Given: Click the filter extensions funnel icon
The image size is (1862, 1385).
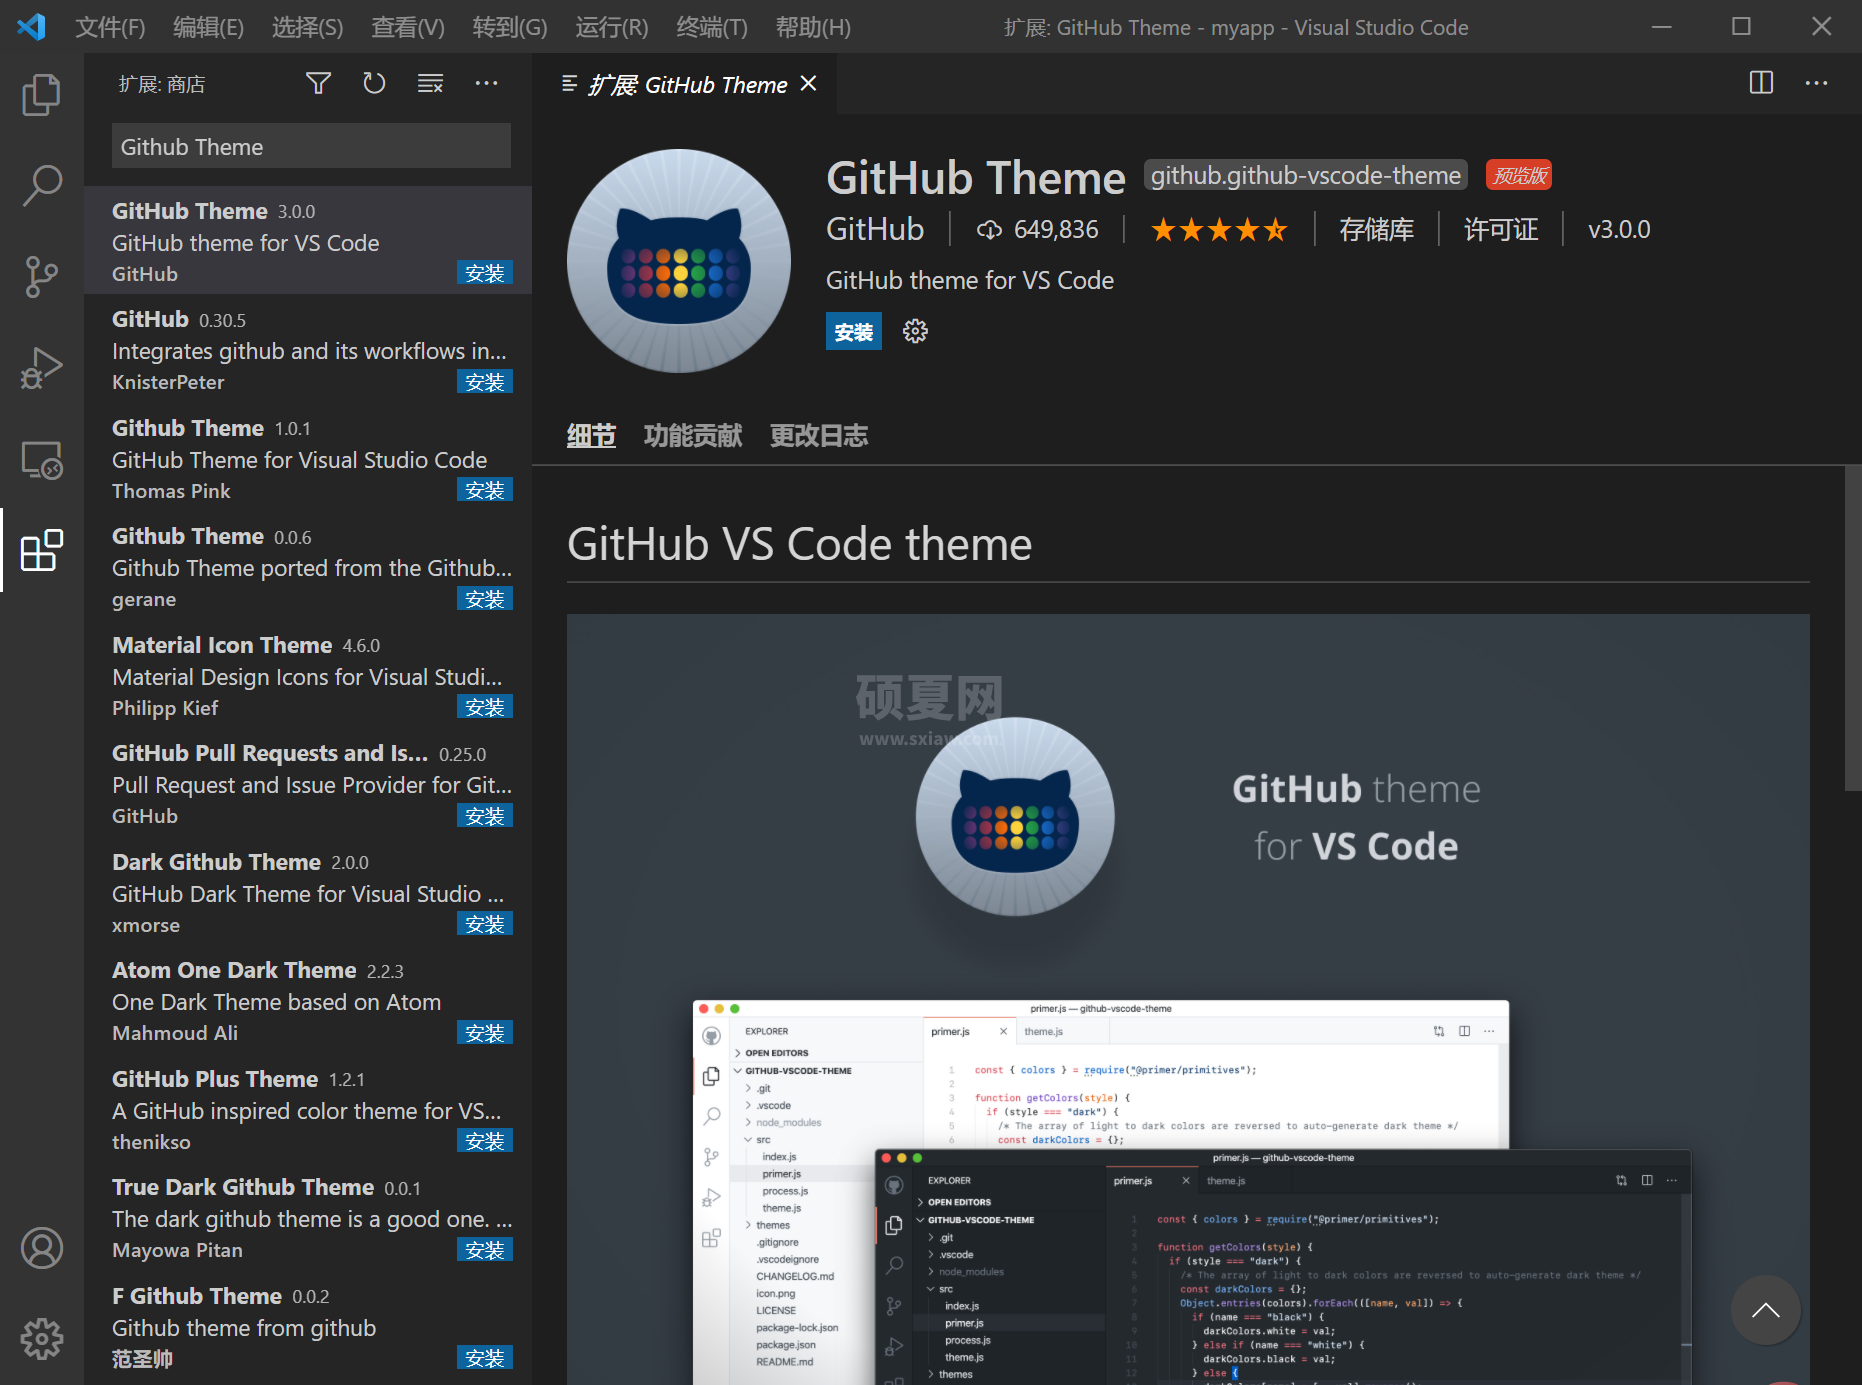Looking at the screenshot, I should point(318,84).
